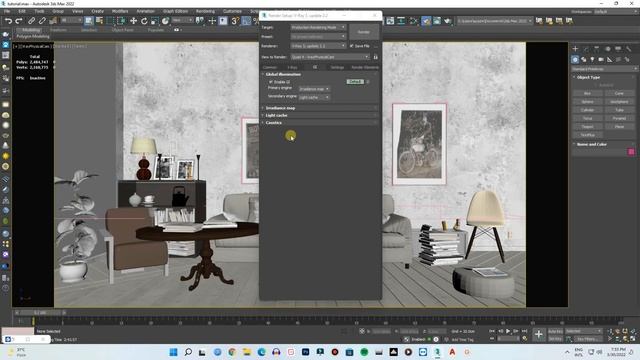Open the pink object color swatch

tap(631, 152)
